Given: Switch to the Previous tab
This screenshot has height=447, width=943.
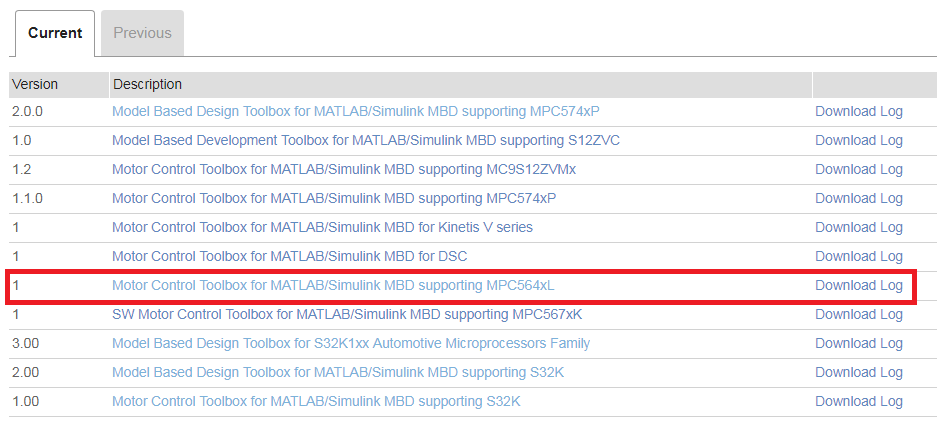Looking at the screenshot, I should tap(142, 33).
